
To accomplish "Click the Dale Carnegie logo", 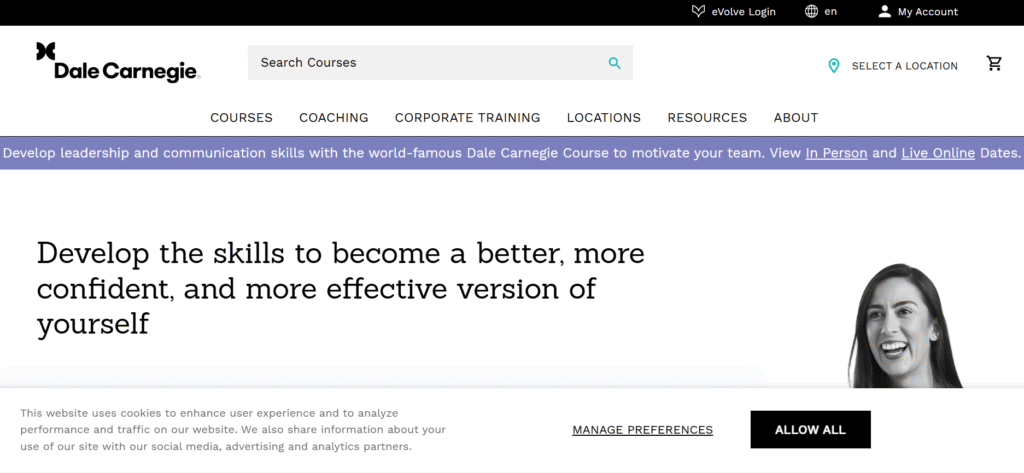I will tap(118, 62).
